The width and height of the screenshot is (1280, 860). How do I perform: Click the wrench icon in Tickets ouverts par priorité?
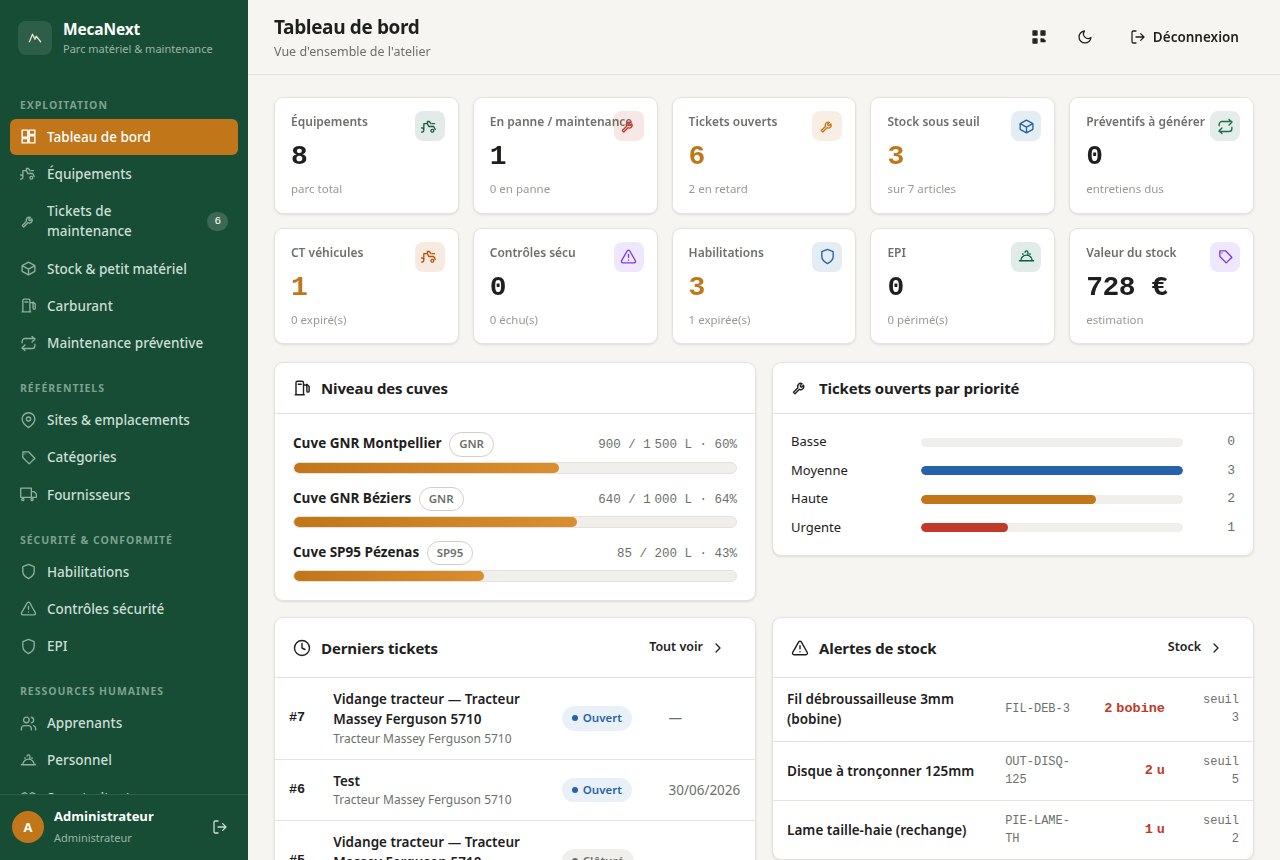click(x=799, y=389)
